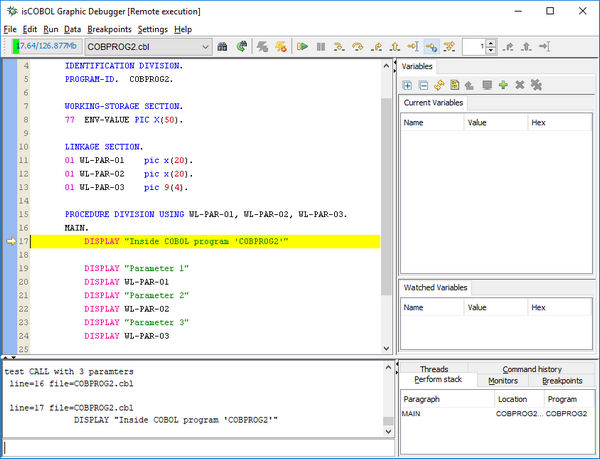Click the double X remove-all icon

(536, 86)
